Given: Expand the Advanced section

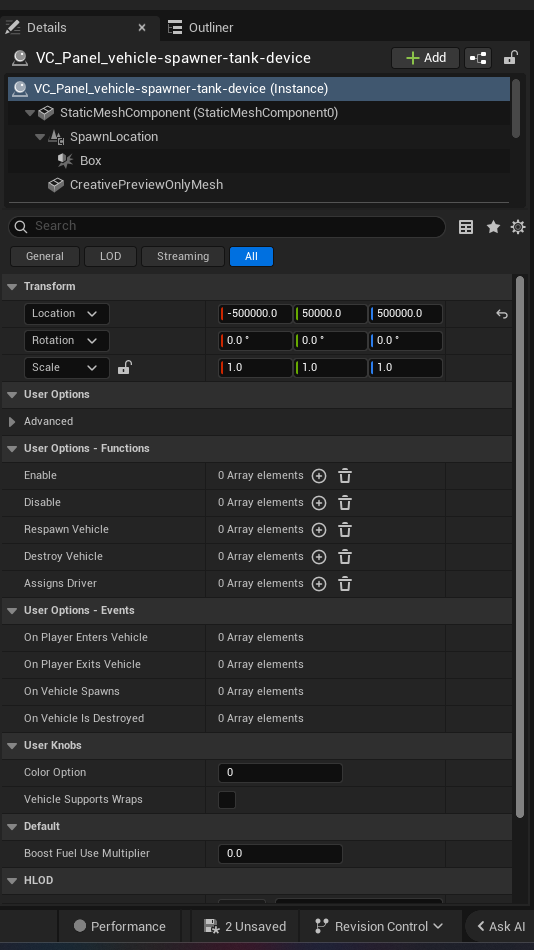Looking at the screenshot, I should pyautogui.click(x=12, y=422).
